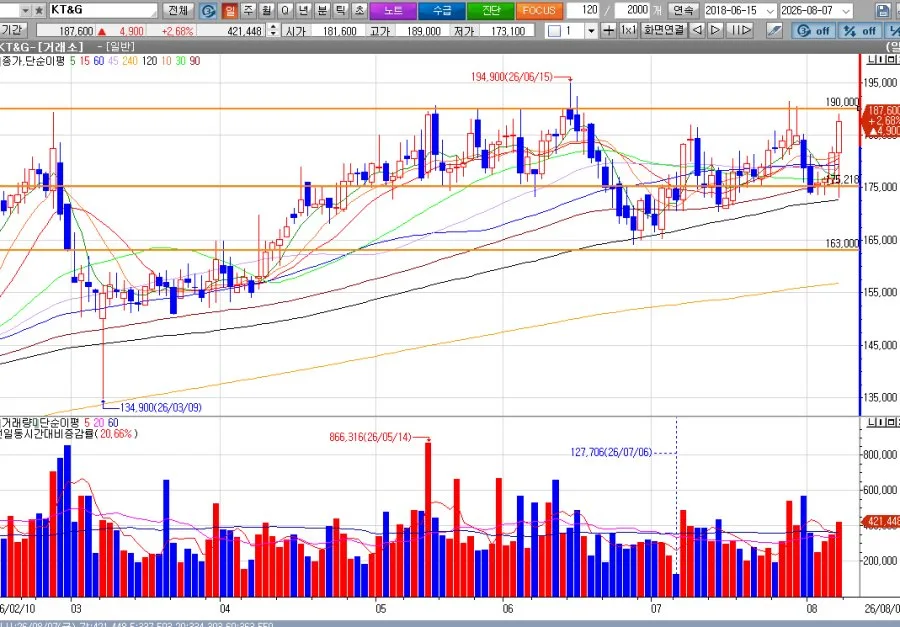Viewport: 900px width, 627px height.
Task: Open the KT&G stock name combo box
Action: pyautogui.click(x=102, y=10)
